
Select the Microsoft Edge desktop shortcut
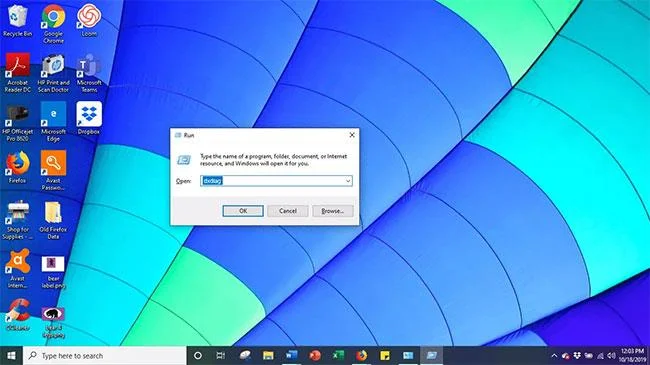(53, 122)
